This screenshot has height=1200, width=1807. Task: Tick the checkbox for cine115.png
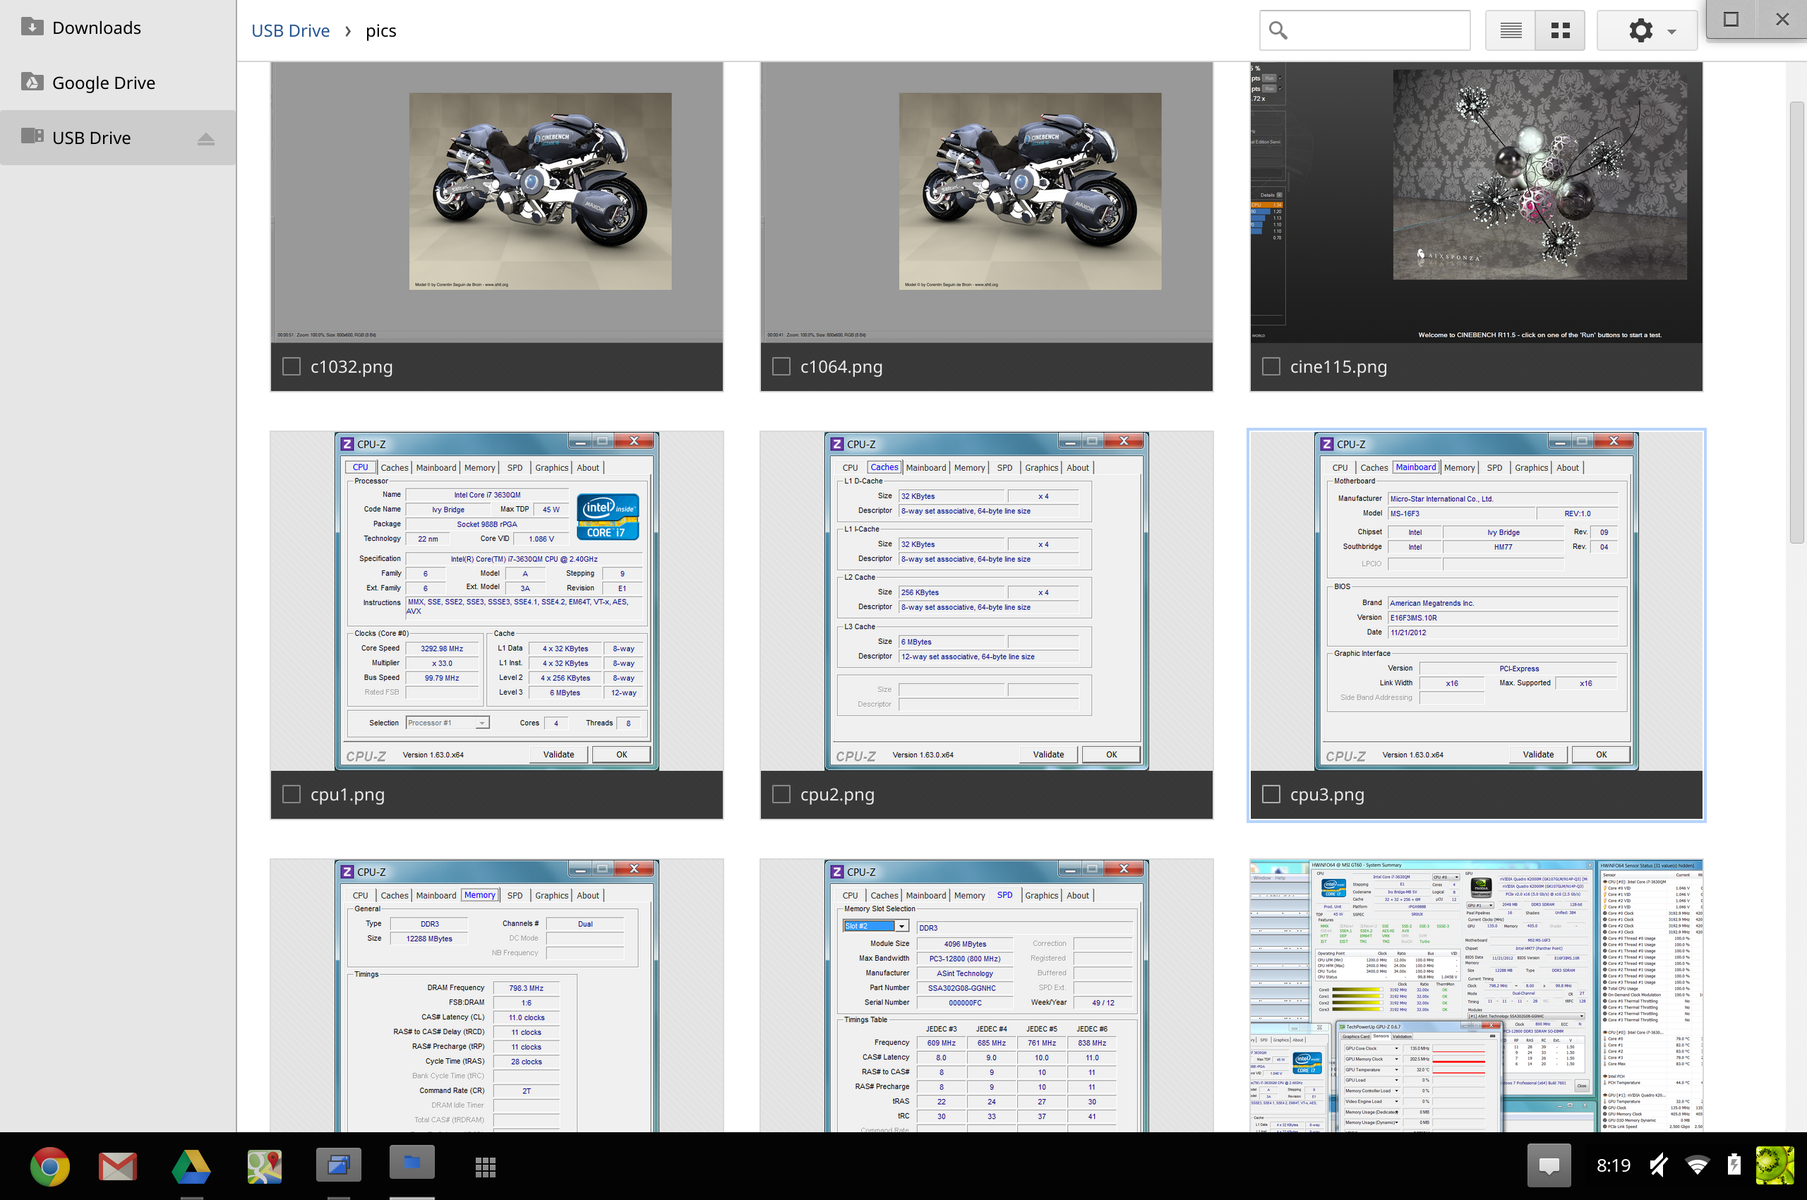pos(1272,367)
